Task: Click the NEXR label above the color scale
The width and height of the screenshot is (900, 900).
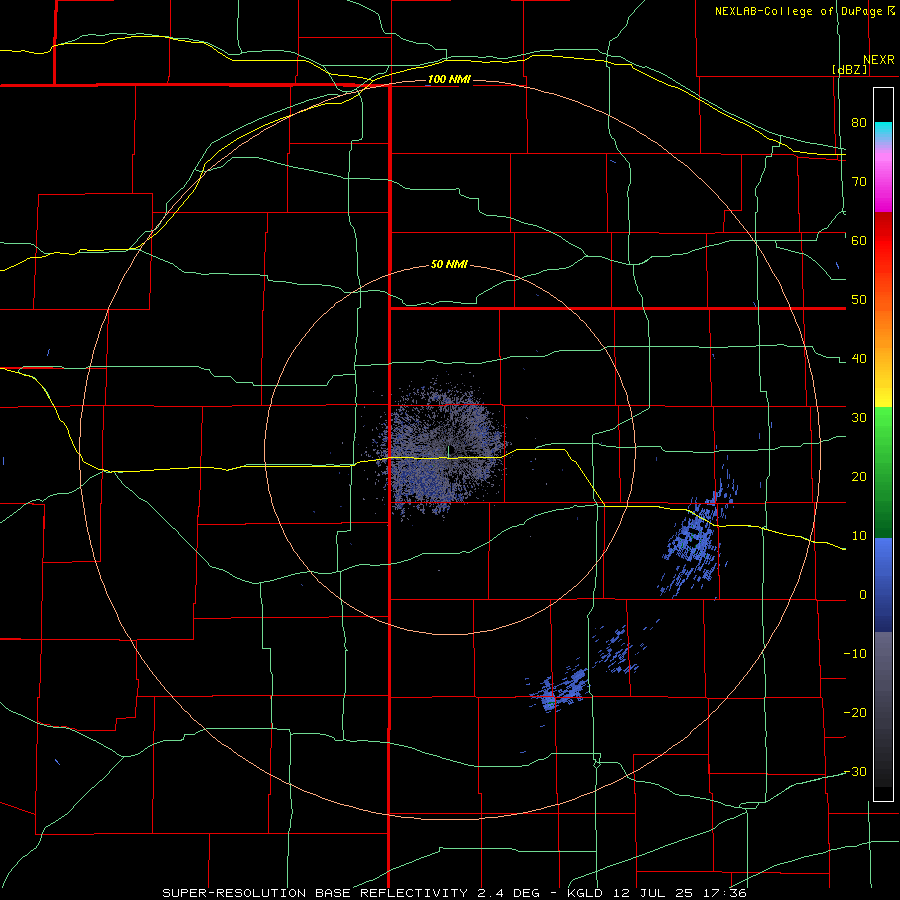Action: point(879,60)
